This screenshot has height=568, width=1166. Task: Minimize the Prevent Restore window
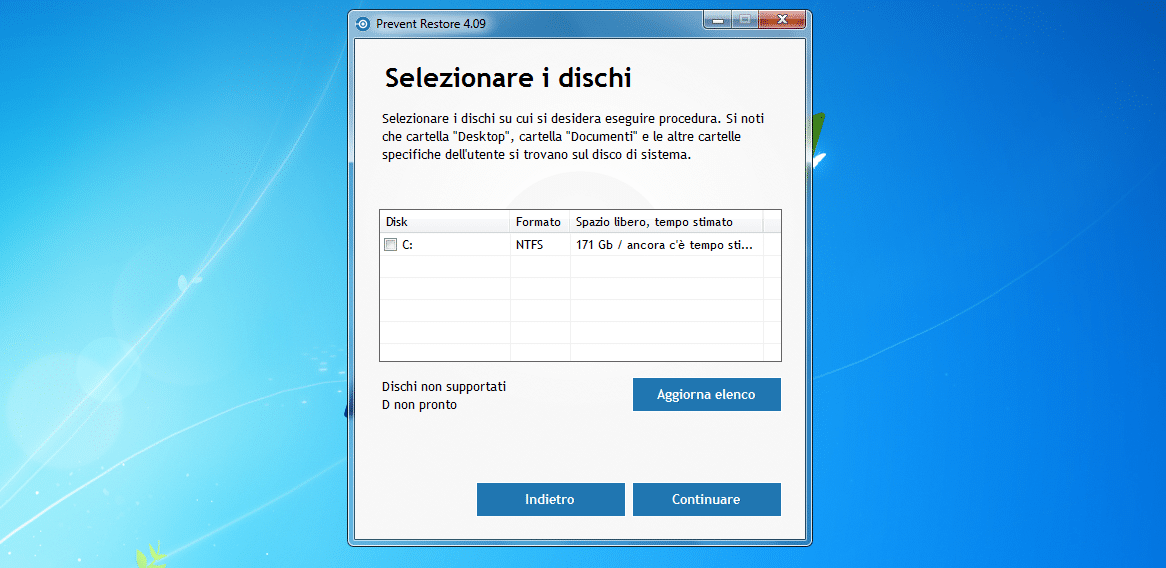tap(718, 21)
